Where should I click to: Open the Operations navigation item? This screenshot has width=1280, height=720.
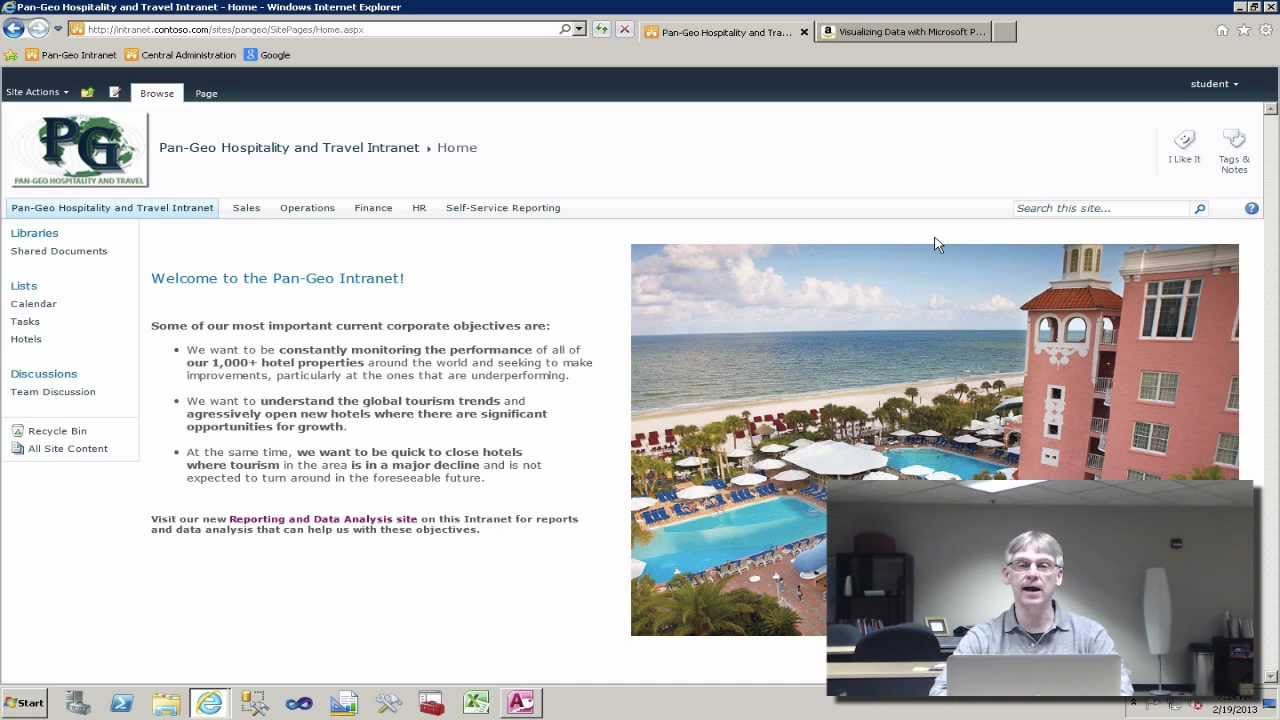[x=307, y=208]
